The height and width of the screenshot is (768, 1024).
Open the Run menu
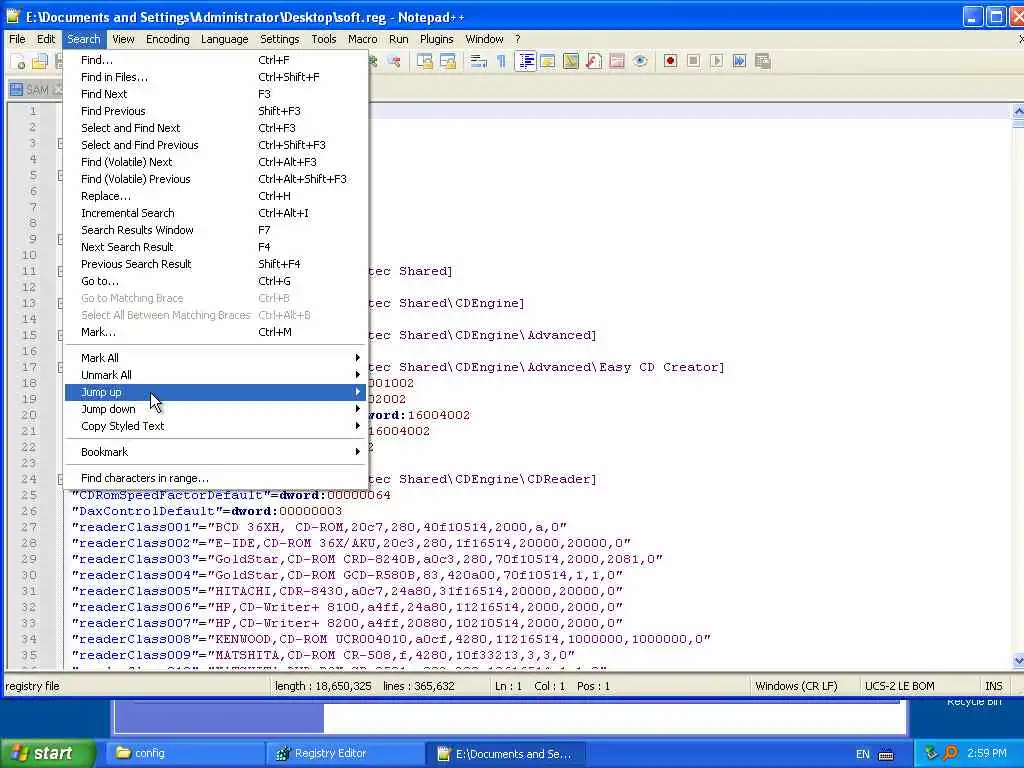click(398, 39)
